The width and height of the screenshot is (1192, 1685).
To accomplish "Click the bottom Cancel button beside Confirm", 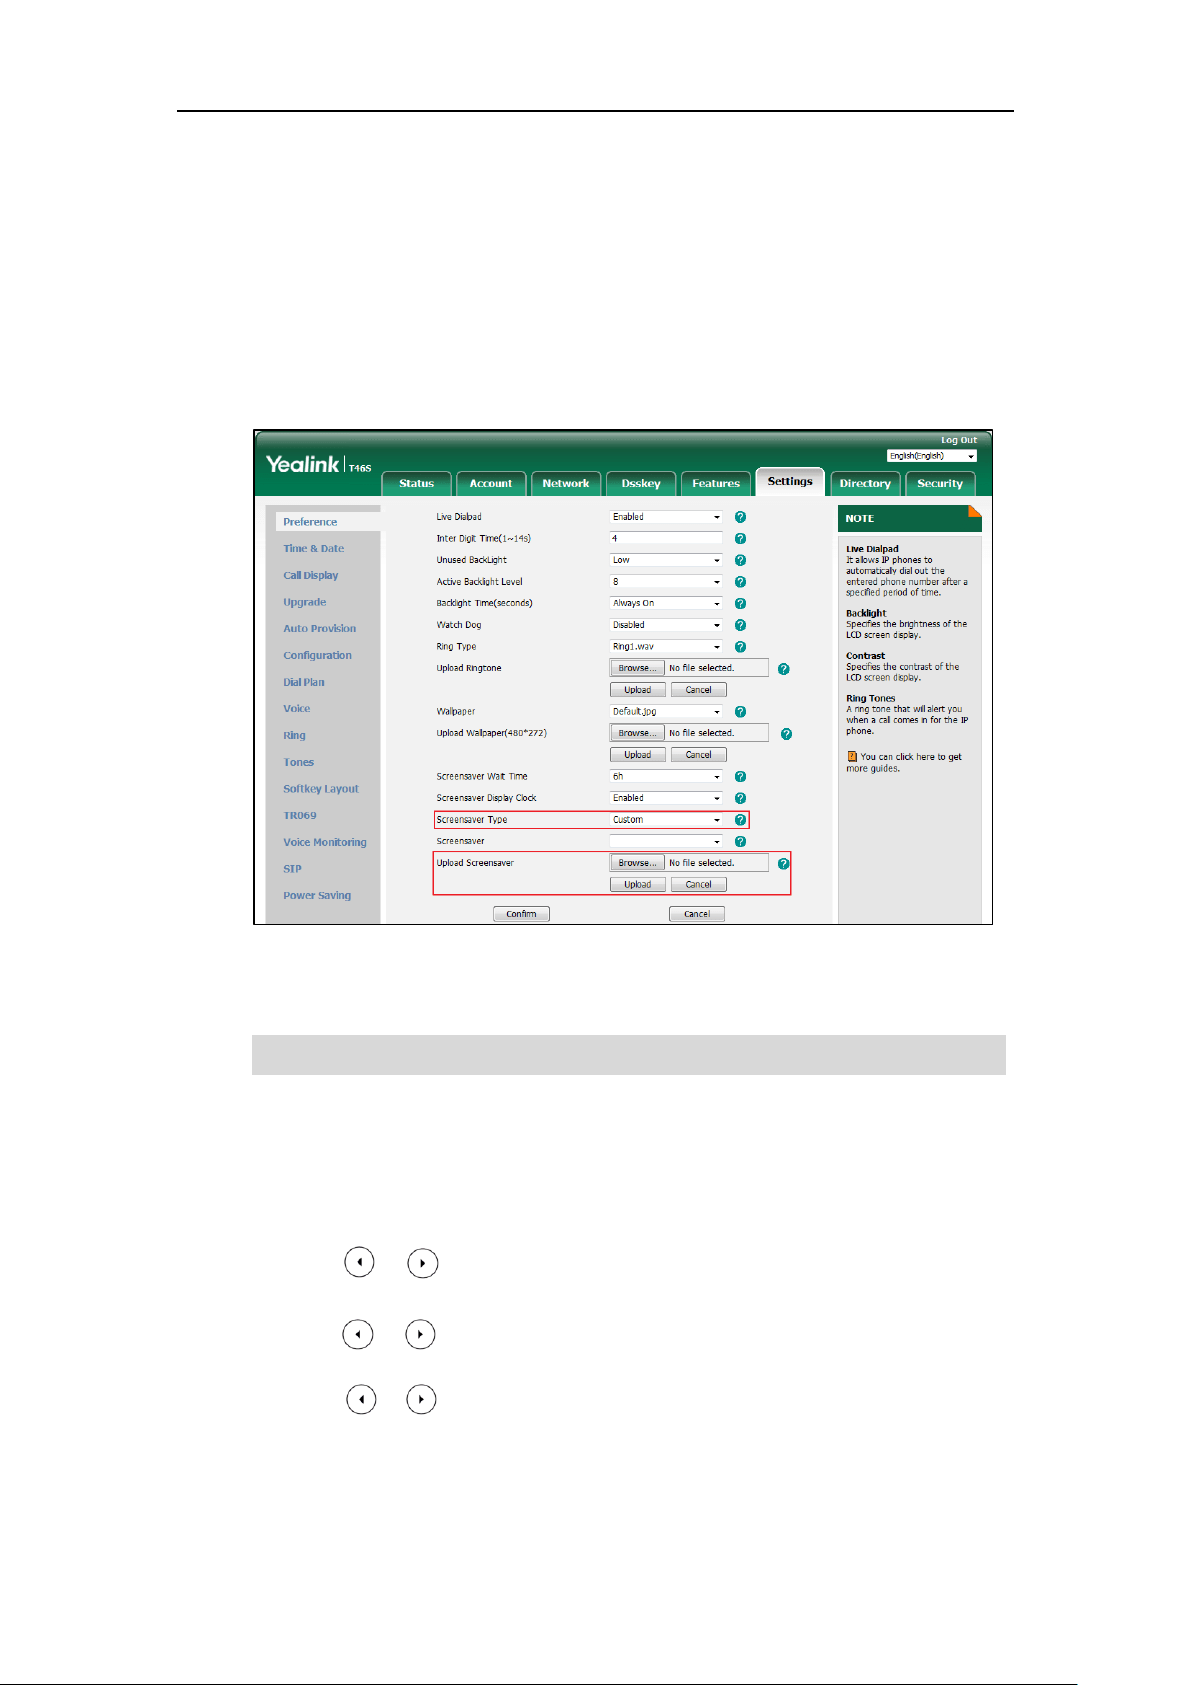I will pyautogui.click(x=697, y=914).
